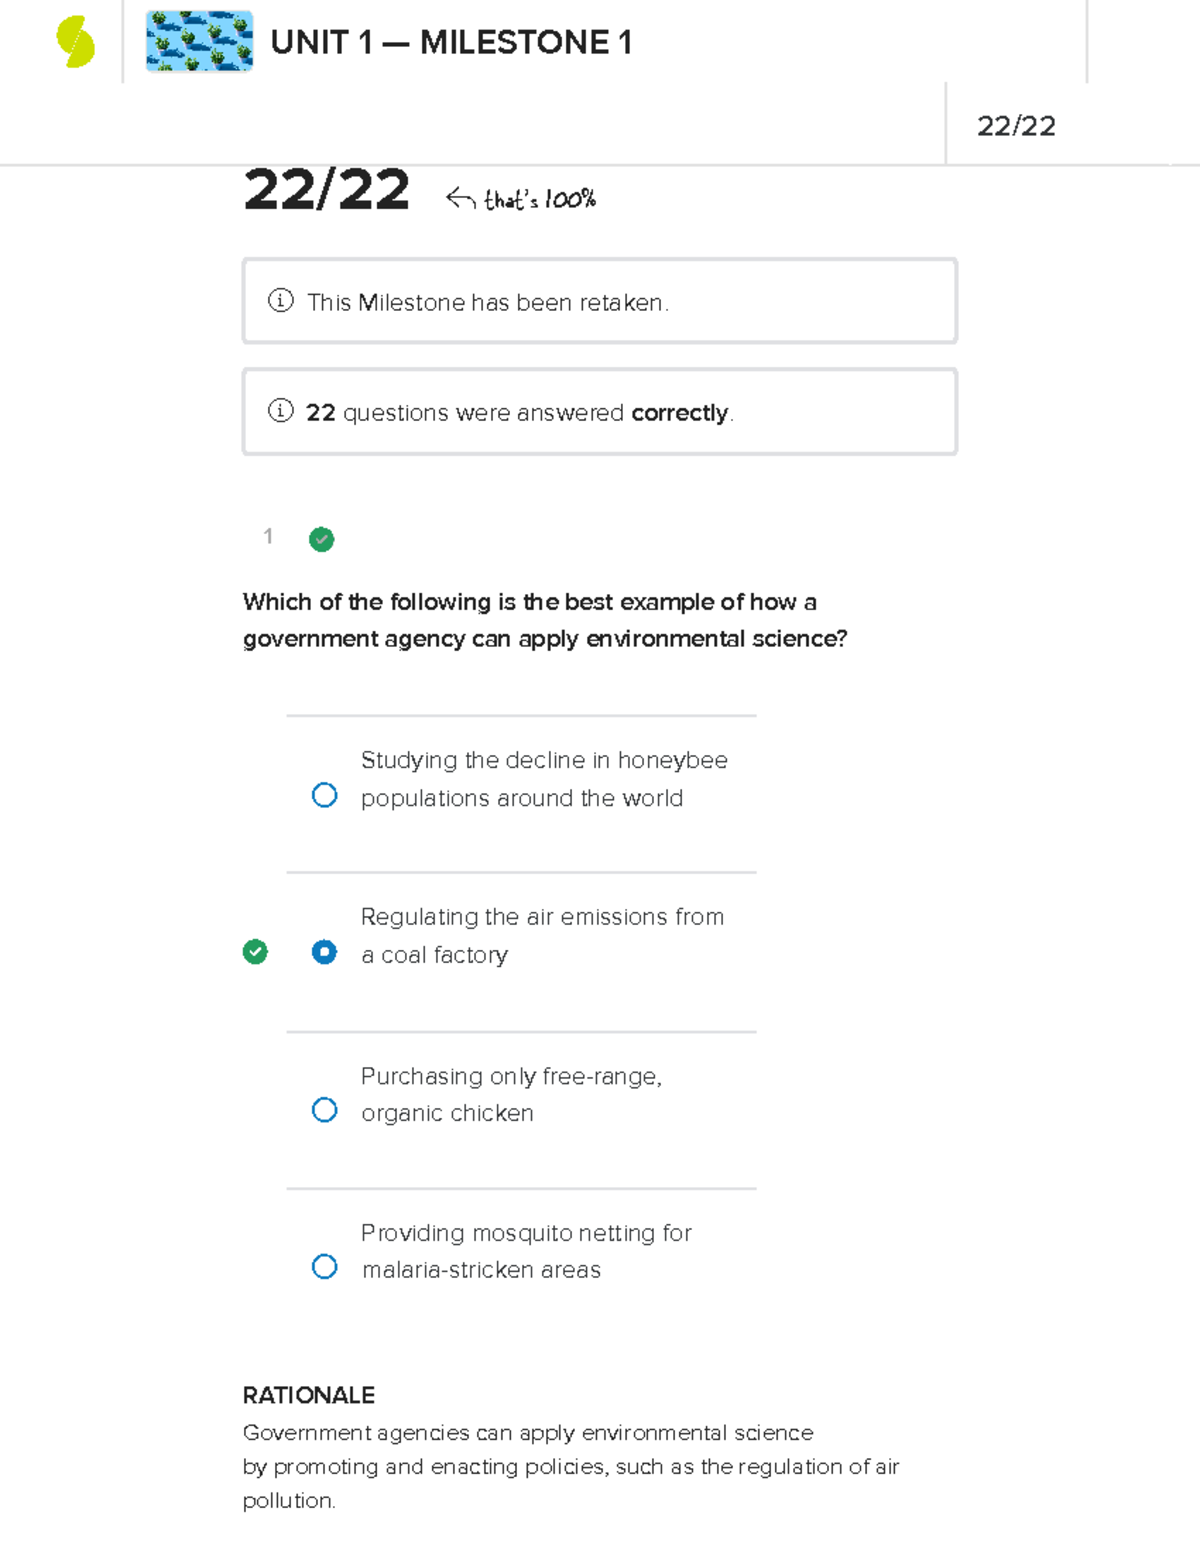Click the green correct-answer checkmark beside coal factory option
This screenshot has height=1553, width=1200.
pos(255,952)
